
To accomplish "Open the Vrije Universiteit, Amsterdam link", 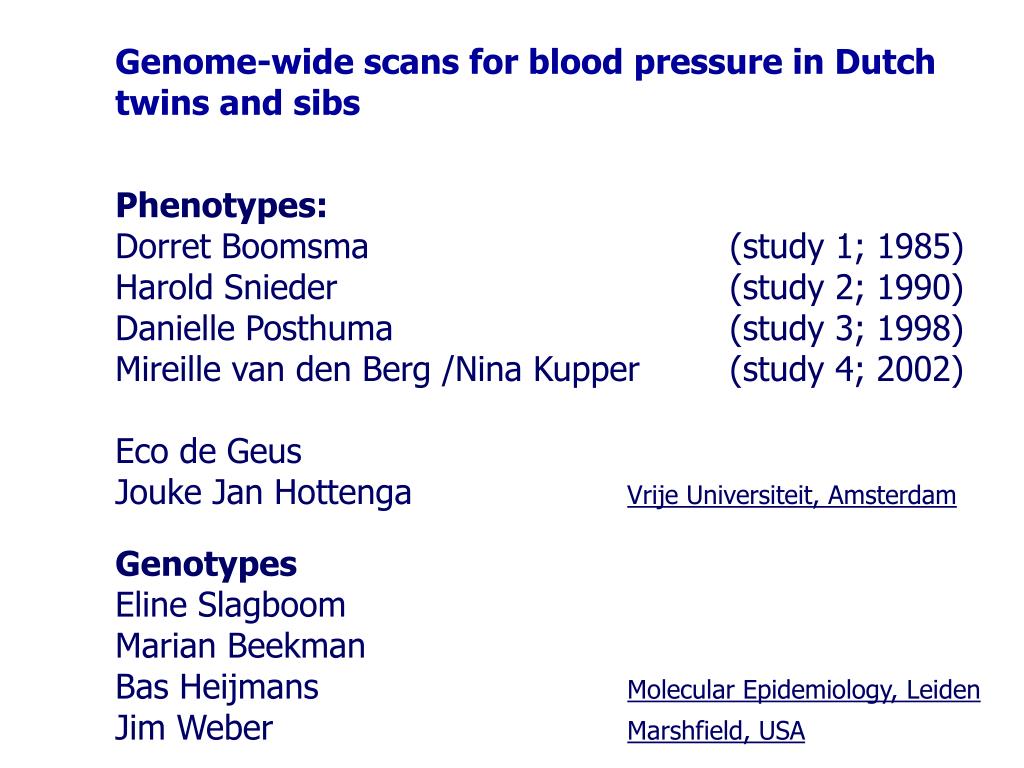I will (x=792, y=496).
